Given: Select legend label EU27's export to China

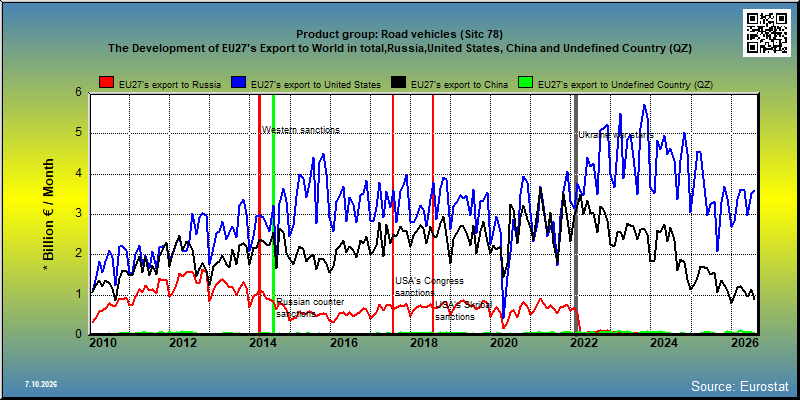Looking at the screenshot, I should tap(459, 85).
